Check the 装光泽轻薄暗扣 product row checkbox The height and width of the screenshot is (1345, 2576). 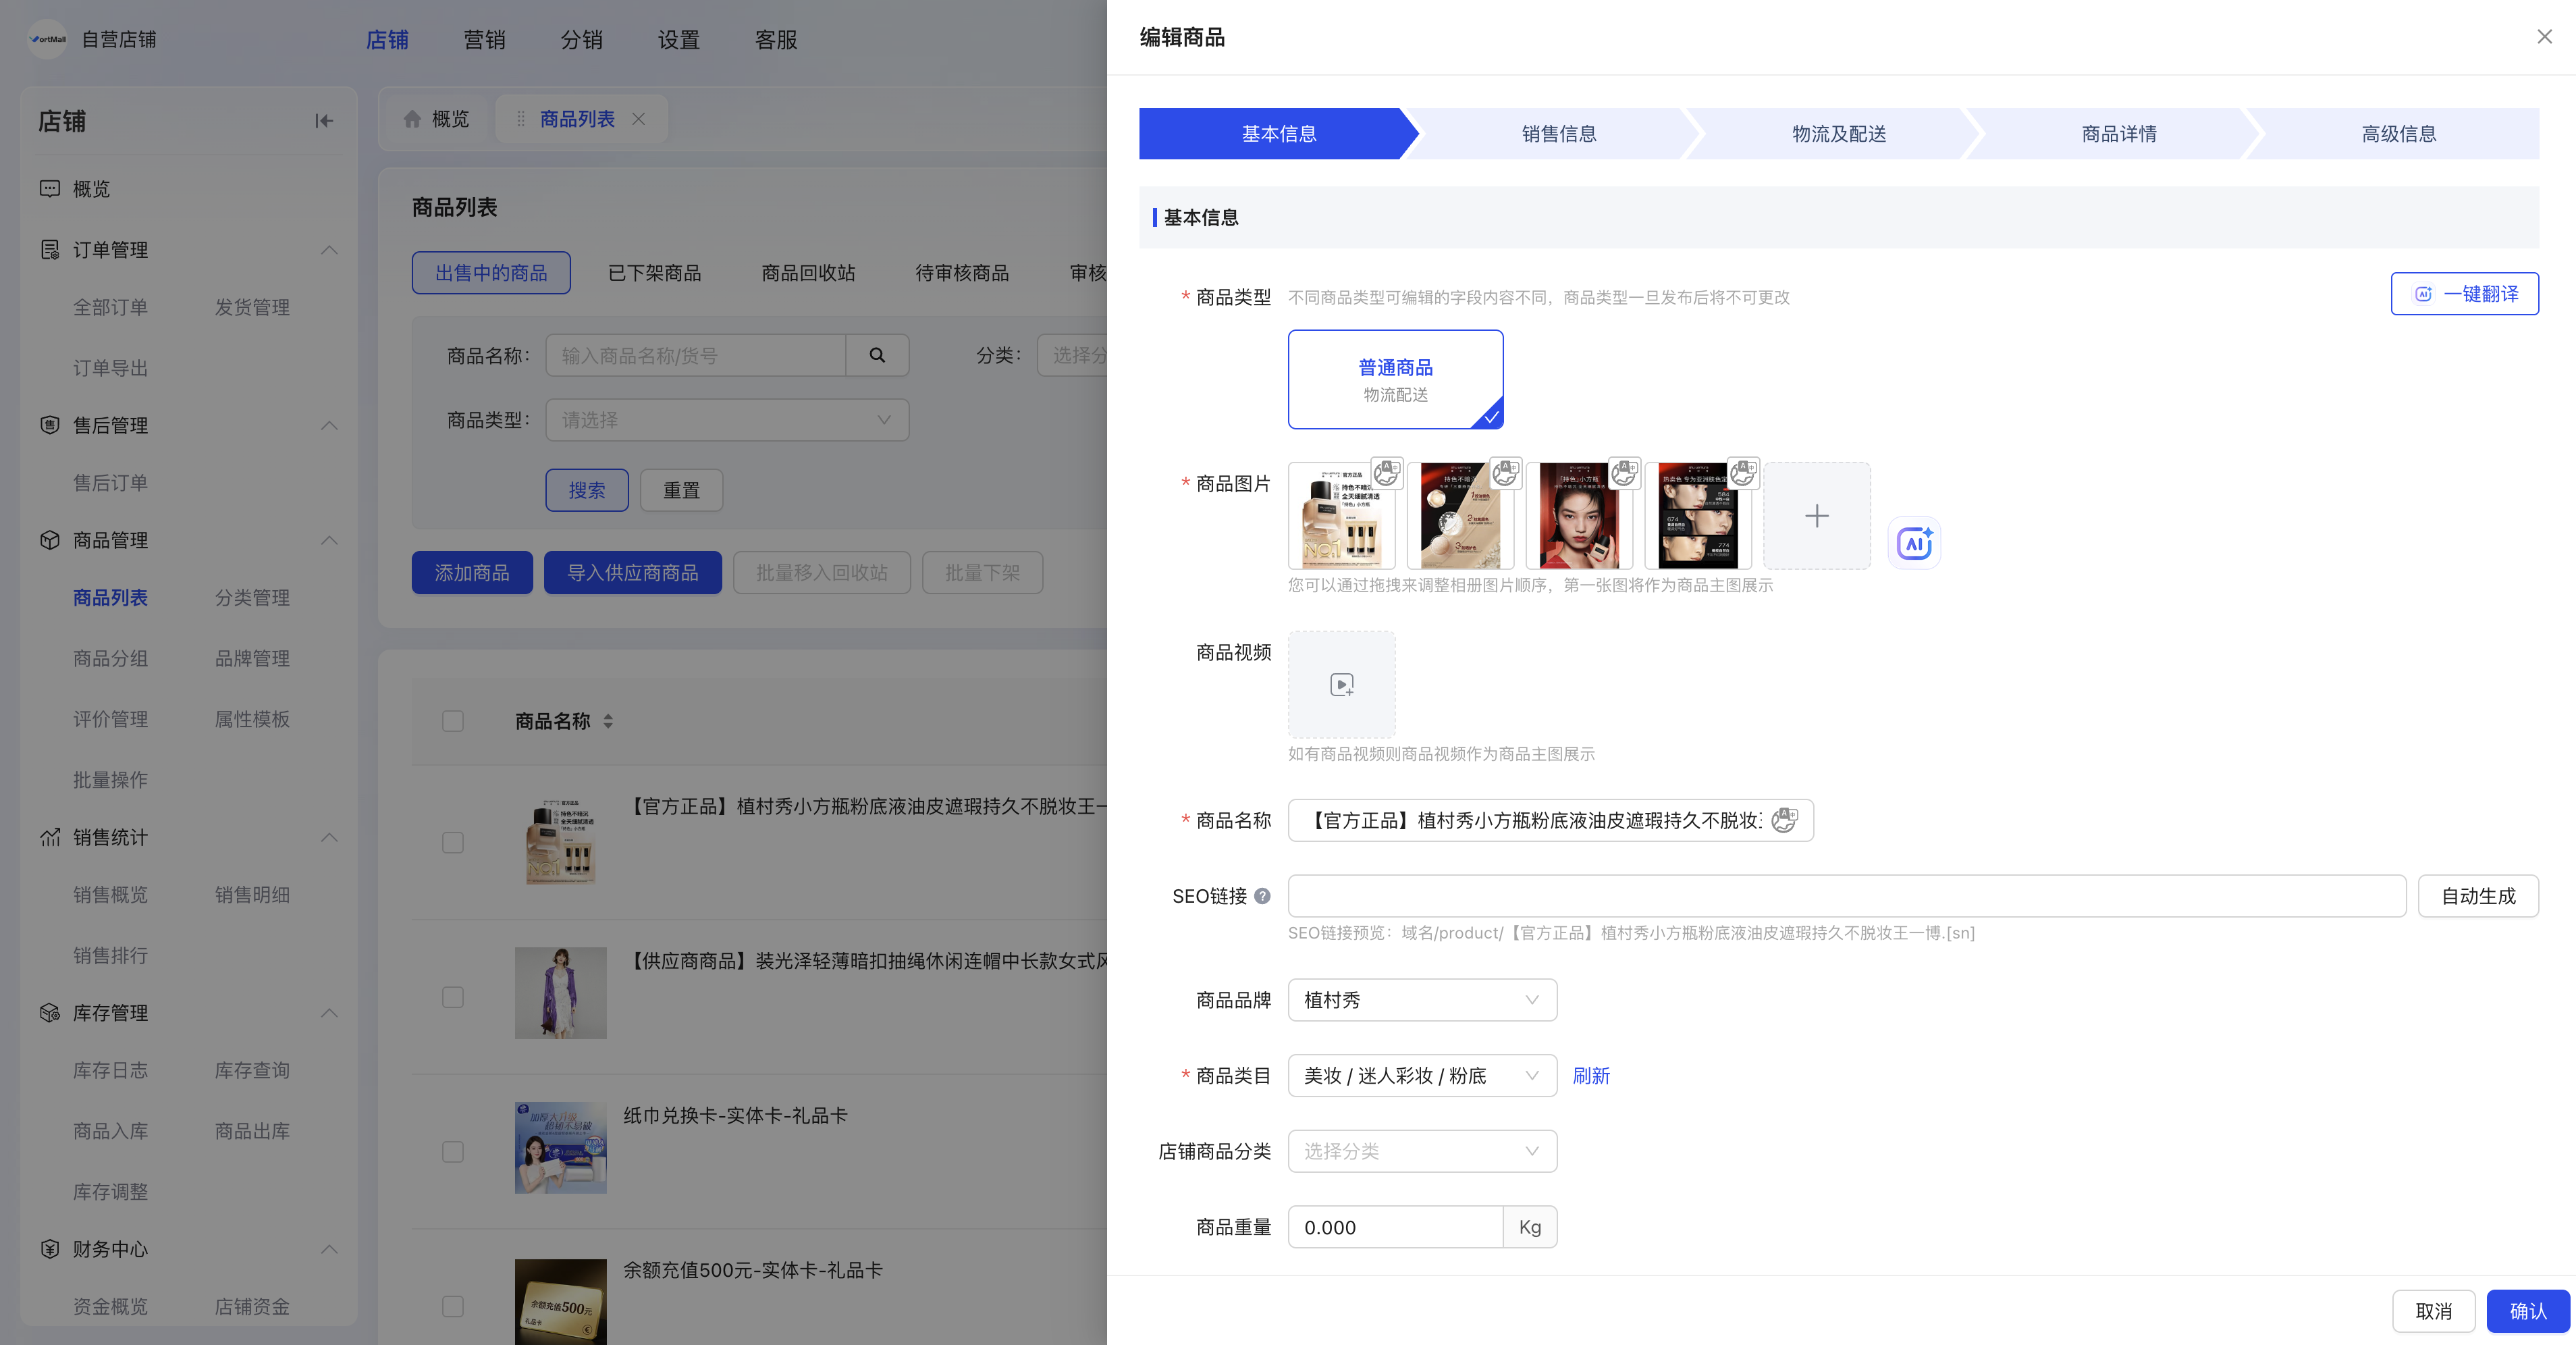click(x=453, y=997)
